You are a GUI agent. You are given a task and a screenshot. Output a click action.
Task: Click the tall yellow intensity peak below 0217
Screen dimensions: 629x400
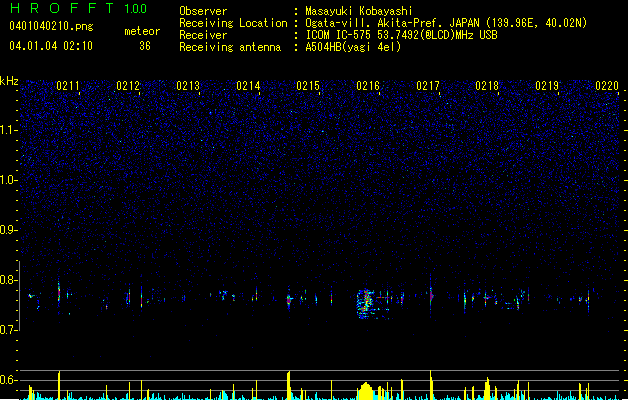[x=431, y=385]
